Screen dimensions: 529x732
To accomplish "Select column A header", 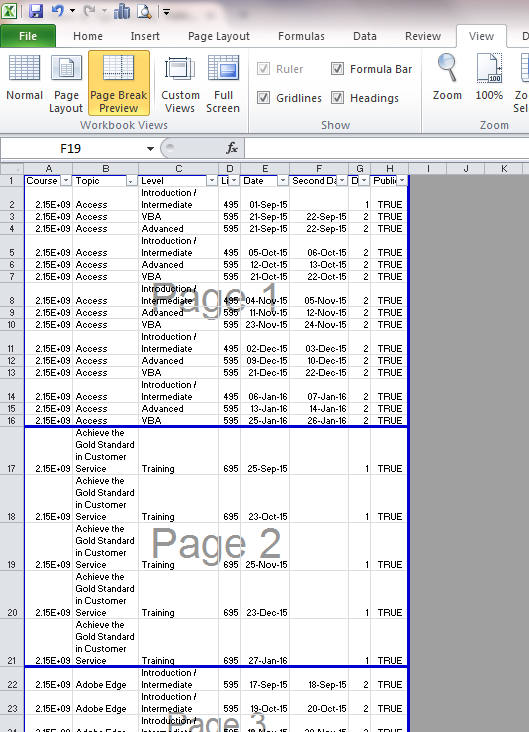I will pos(49,169).
